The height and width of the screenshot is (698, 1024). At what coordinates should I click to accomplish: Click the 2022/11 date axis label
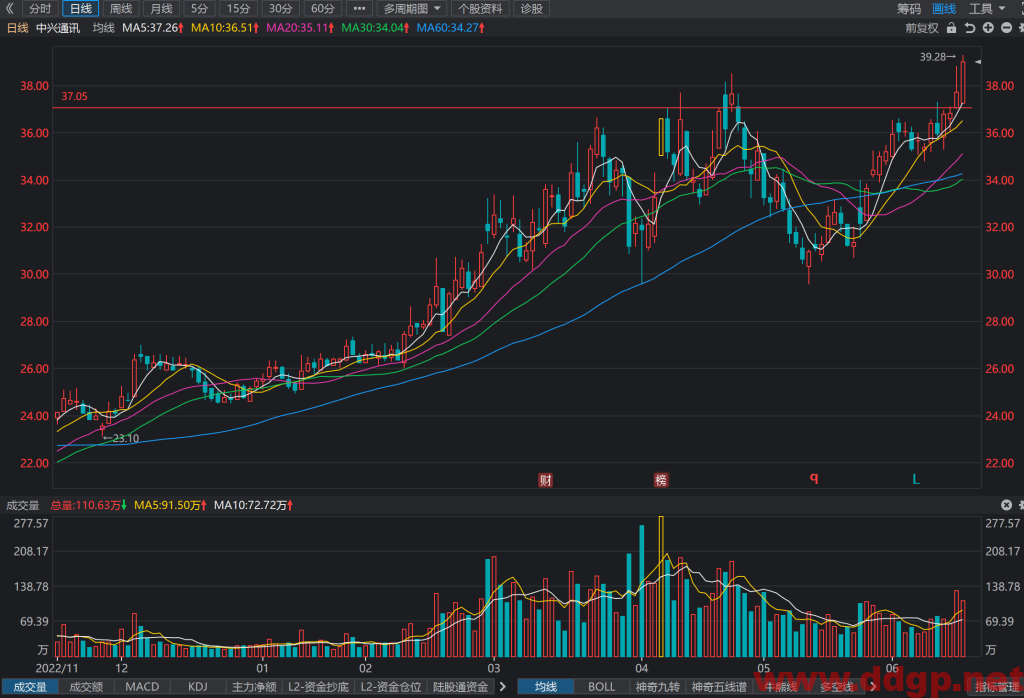(x=57, y=669)
